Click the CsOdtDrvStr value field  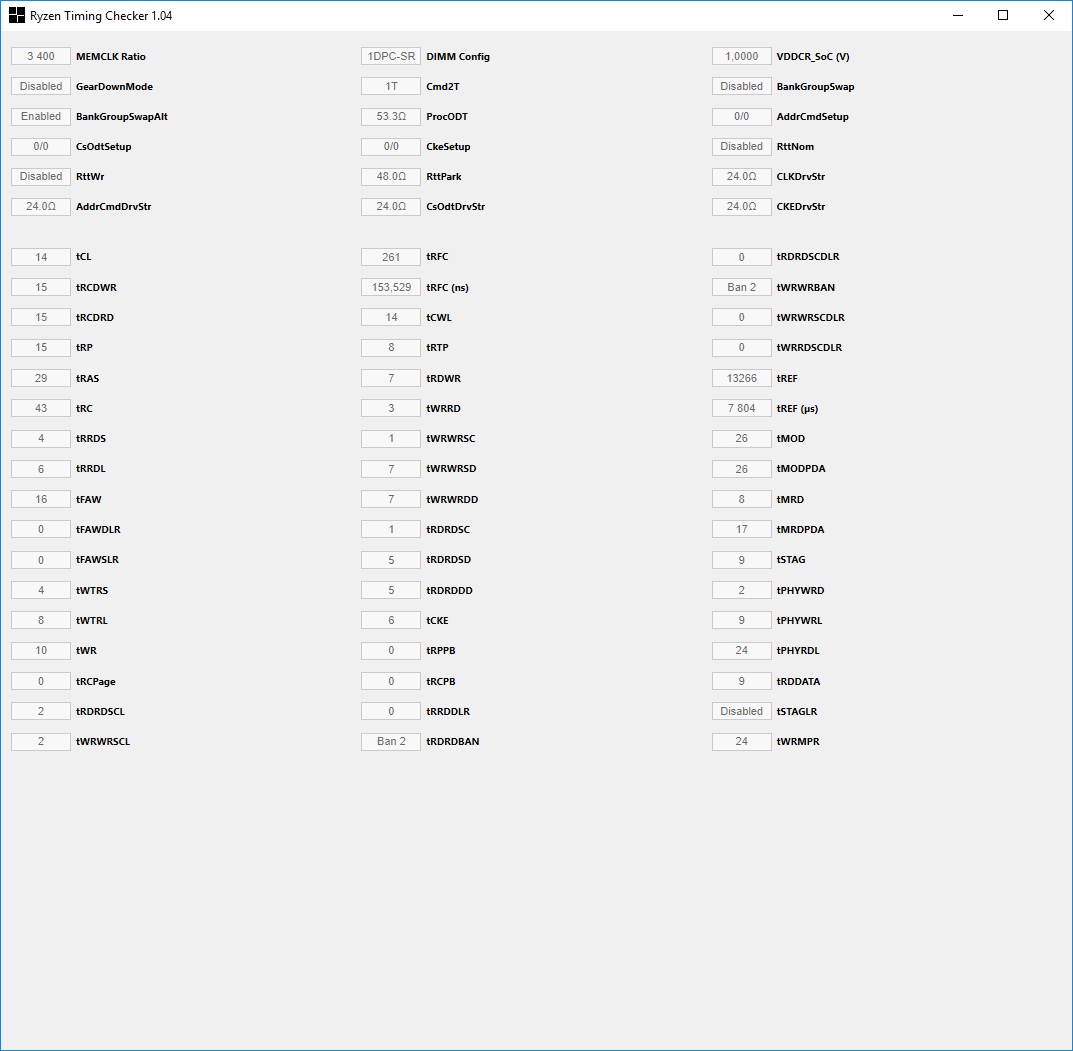pyautogui.click(x=391, y=207)
